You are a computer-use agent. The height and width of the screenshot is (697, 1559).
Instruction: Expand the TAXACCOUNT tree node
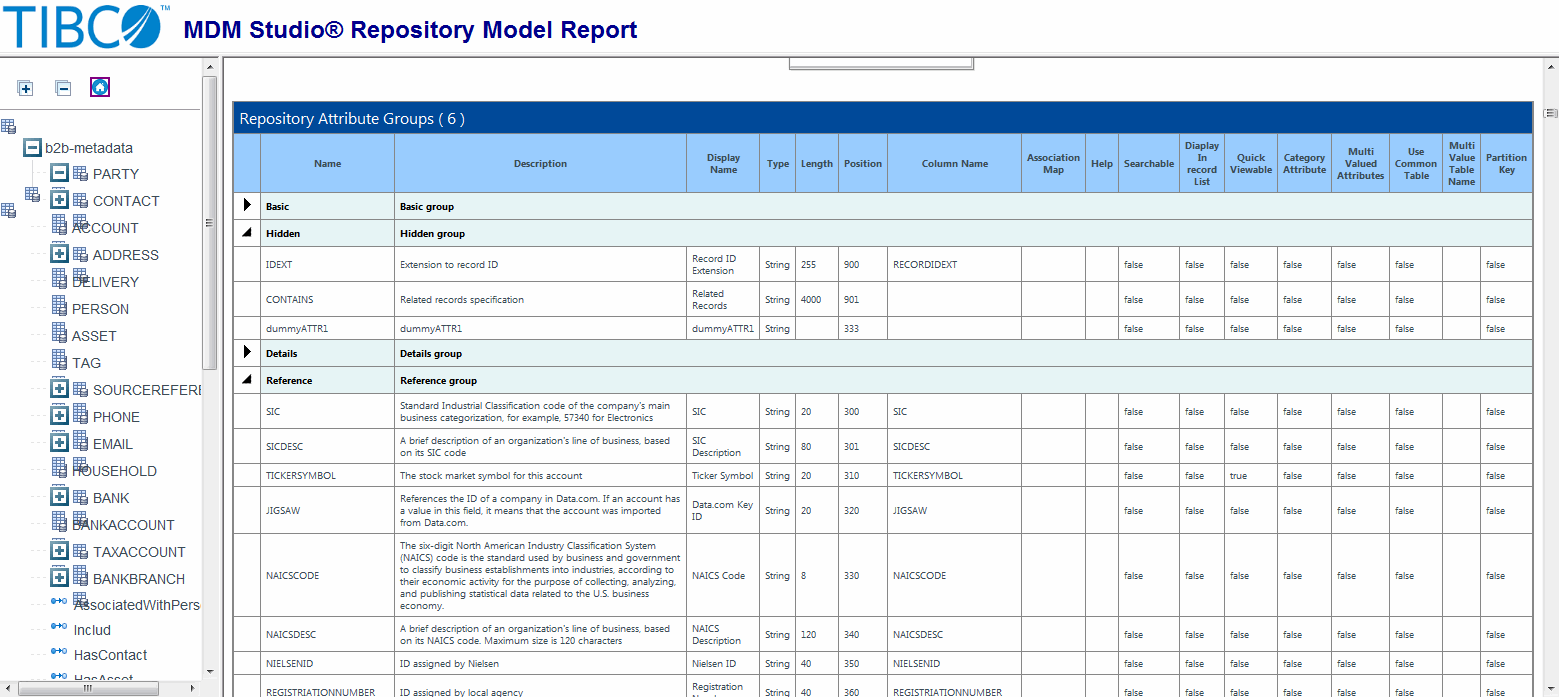tap(59, 551)
